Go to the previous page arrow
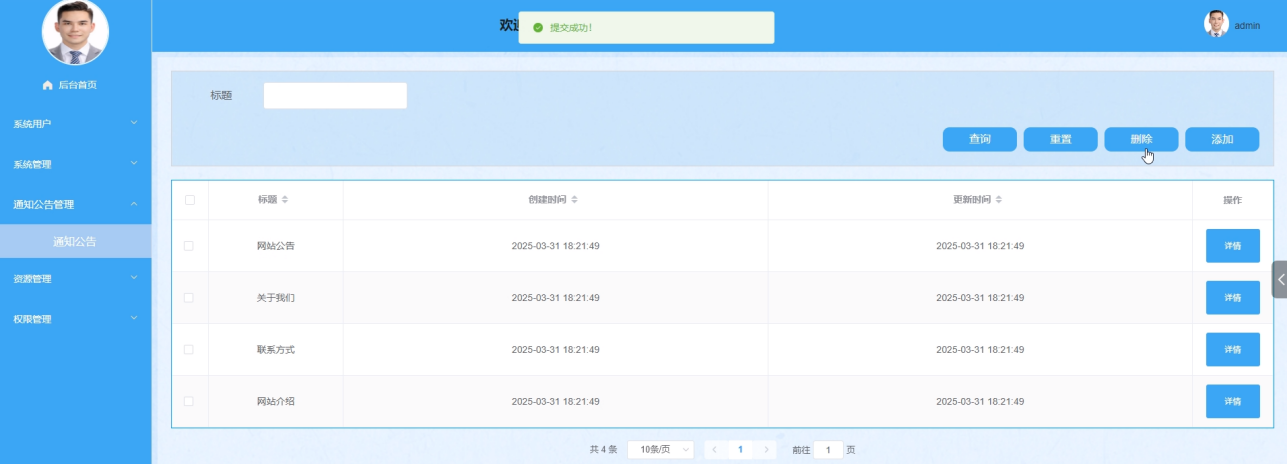Screen dimensions: 1287x464 (715, 450)
